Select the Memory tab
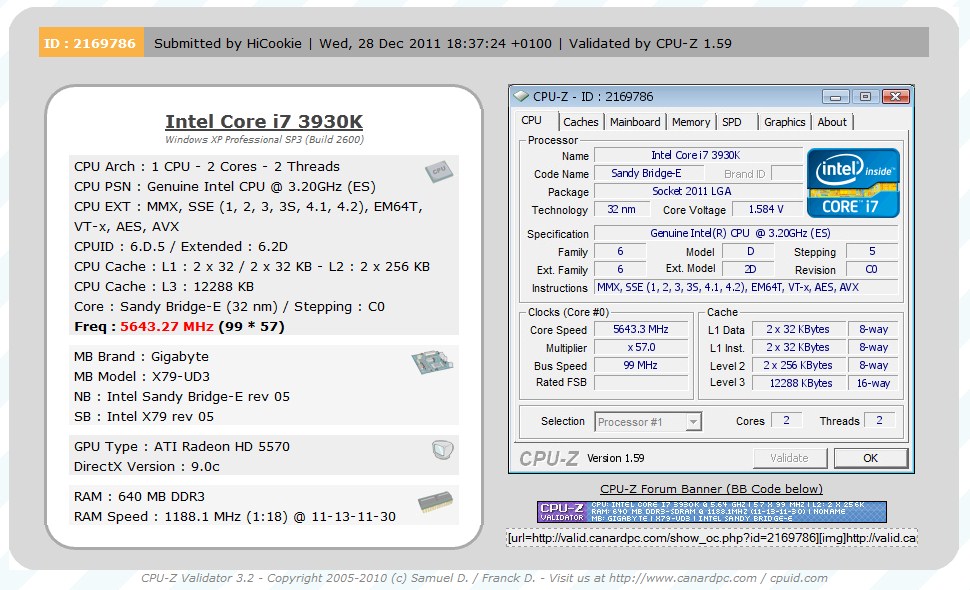 pyautogui.click(x=691, y=122)
